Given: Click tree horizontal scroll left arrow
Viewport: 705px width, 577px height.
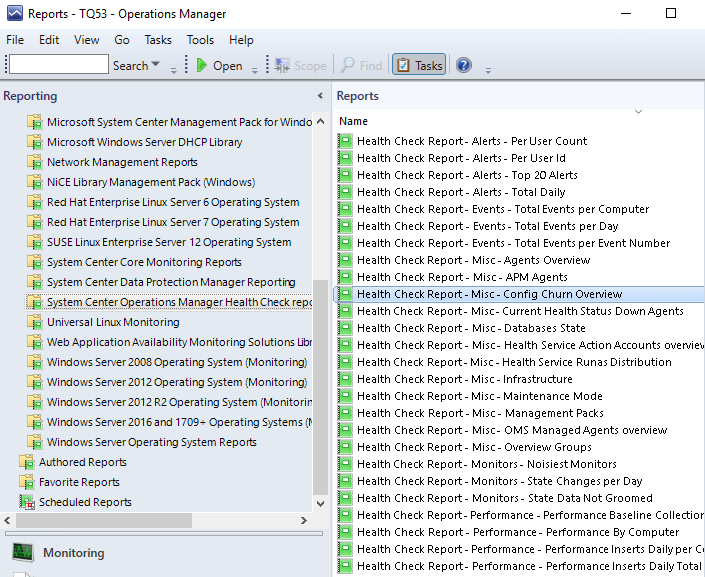Looking at the screenshot, I should [x=7, y=520].
